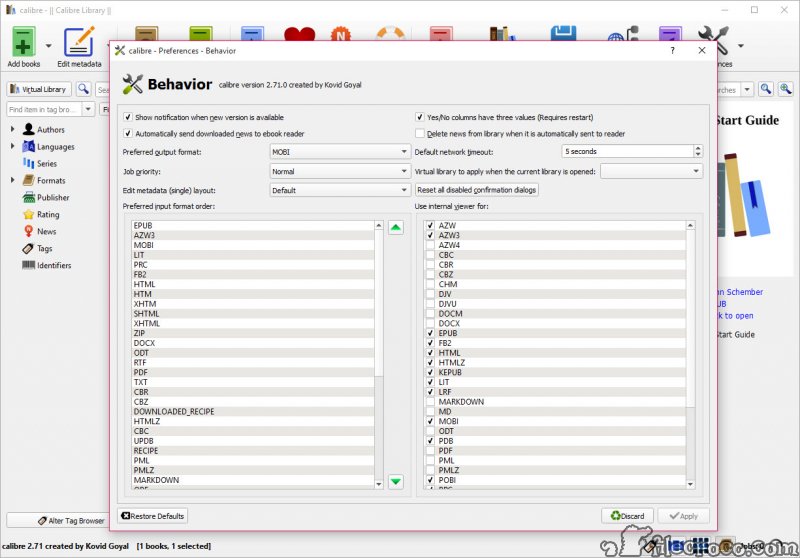This screenshot has height=558, width=800.
Task: Click the input format list scrollbar
Action: tap(379, 303)
